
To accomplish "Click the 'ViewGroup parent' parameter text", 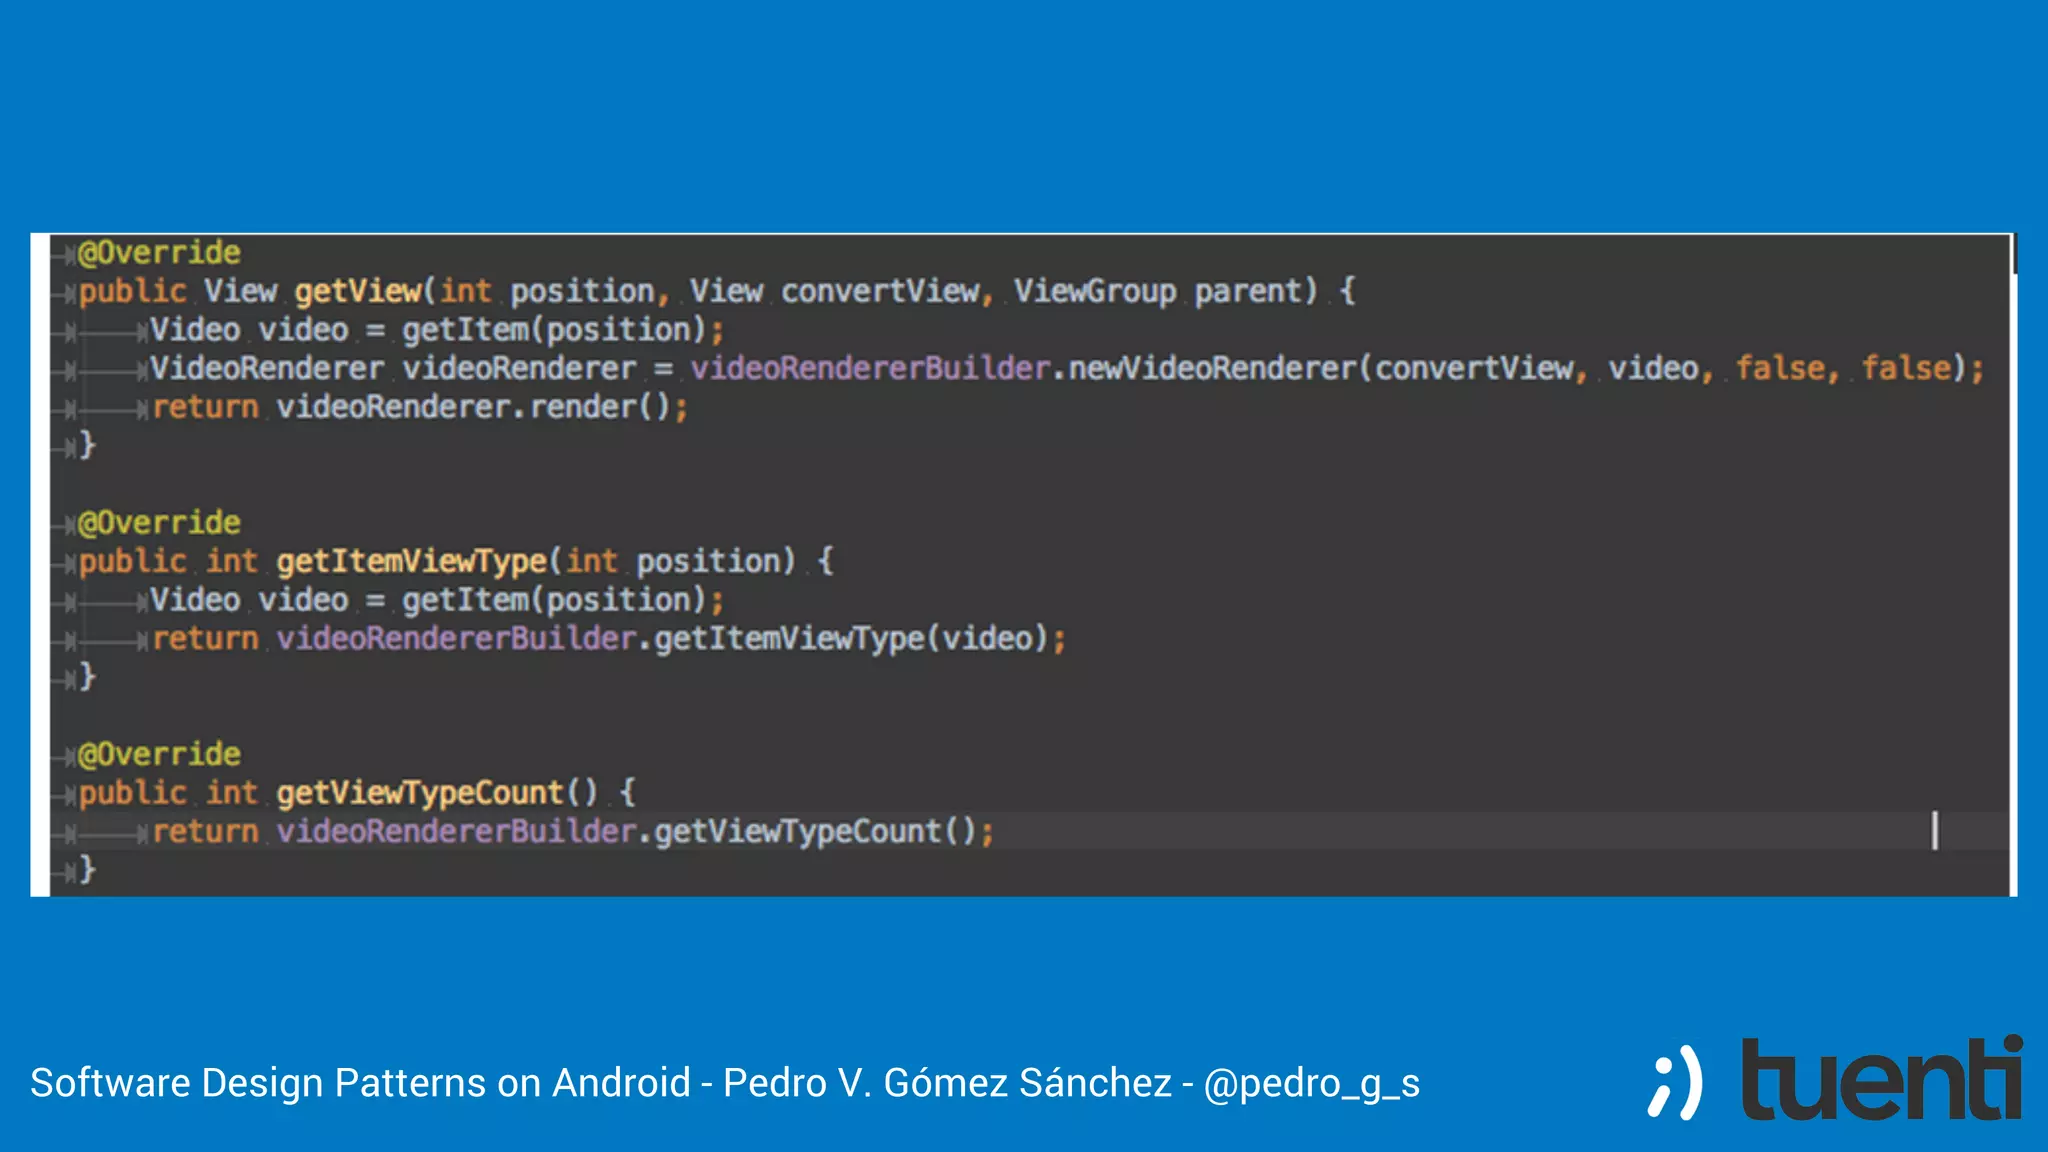I will [x=1165, y=291].
